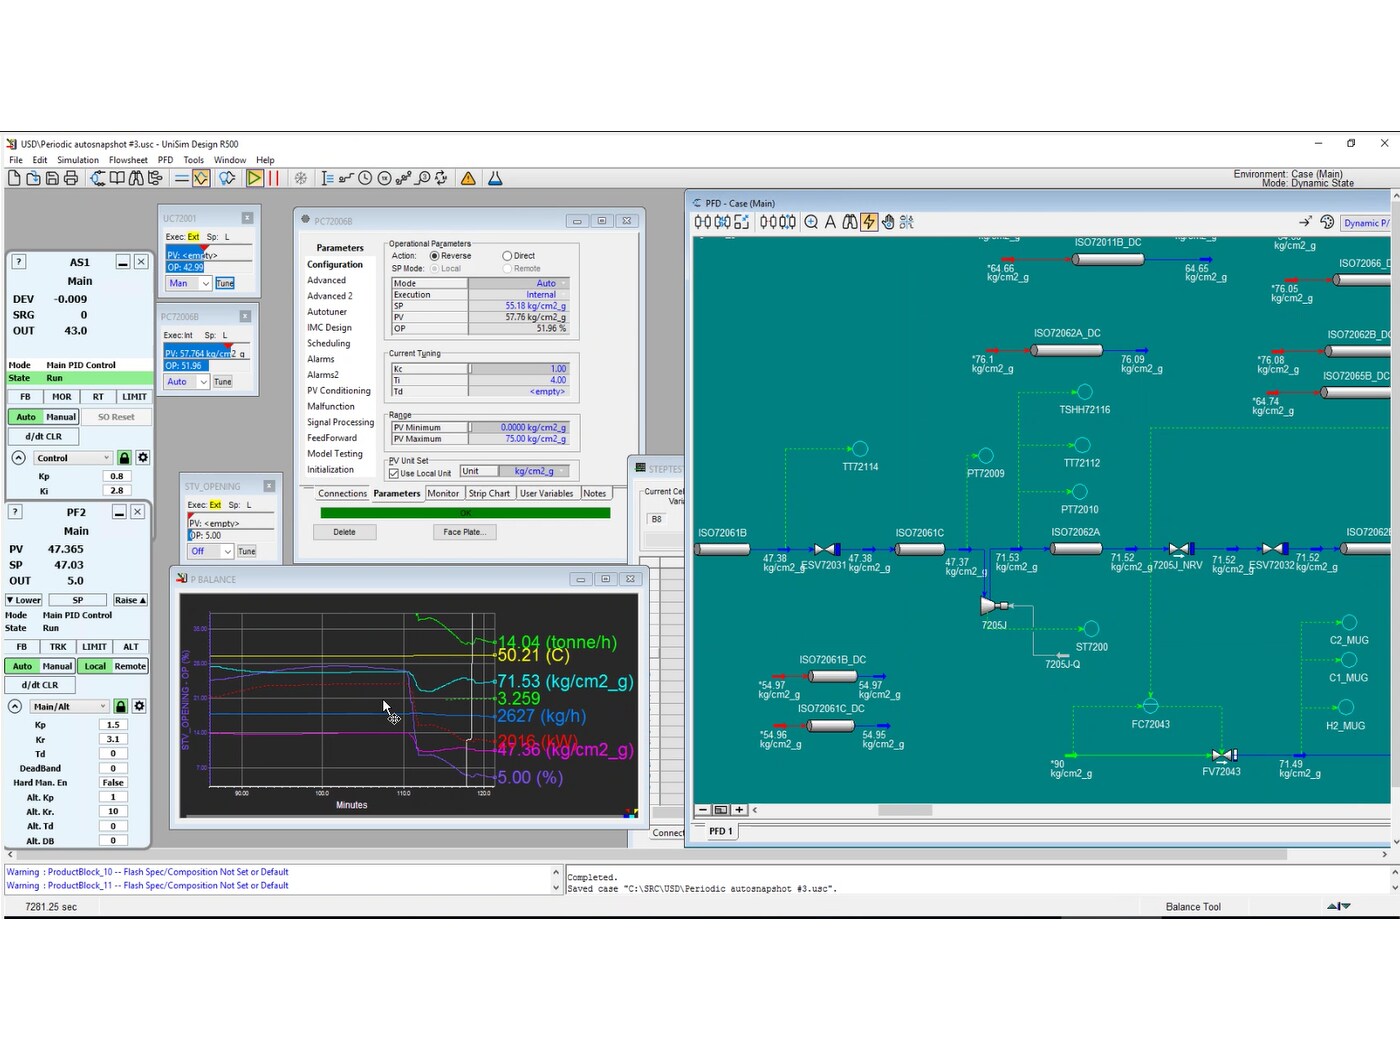Image resolution: width=1400 pixels, height=1050 pixels.
Task: Click the hand pan icon in PFD toolbar
Action: pos(888,222)
